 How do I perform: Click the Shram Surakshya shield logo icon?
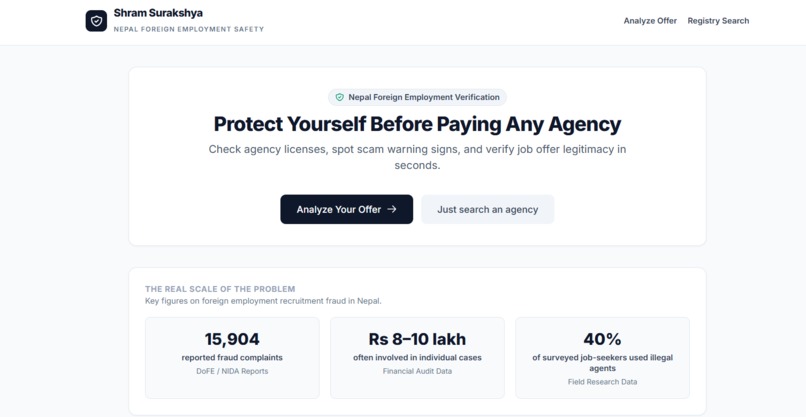click(x=96, y=21)
